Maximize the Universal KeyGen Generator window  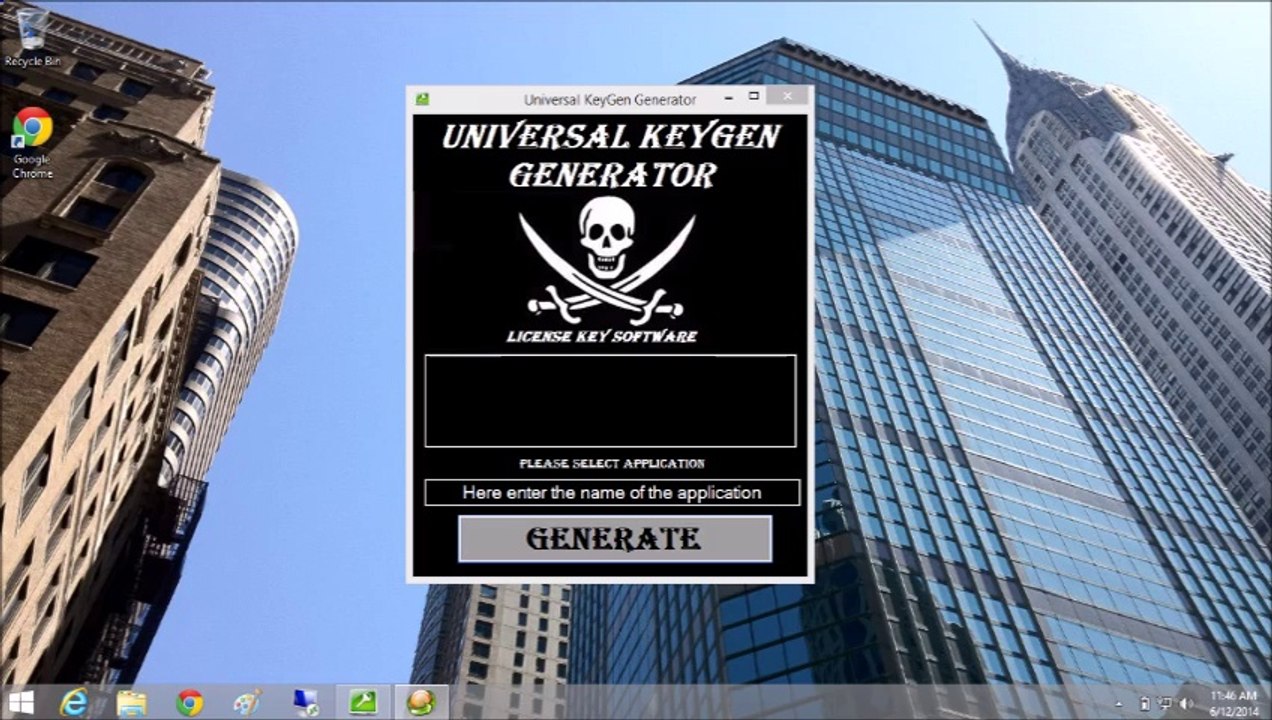pos(754,97)
